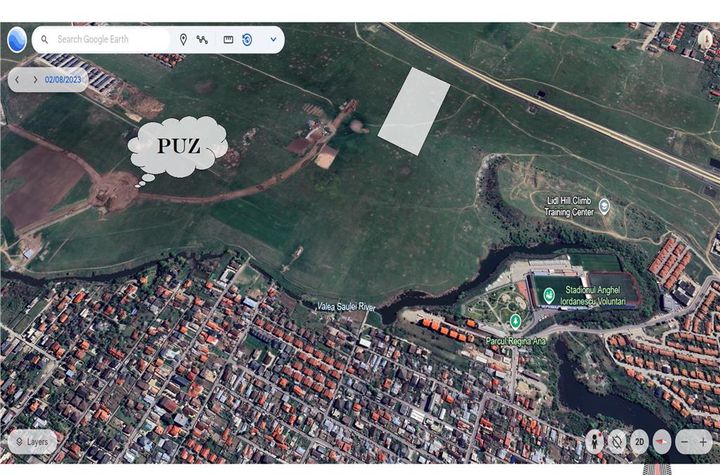Expand the toolbar dropdown chevron
The image size is (720, 475).
click(272, 40)
